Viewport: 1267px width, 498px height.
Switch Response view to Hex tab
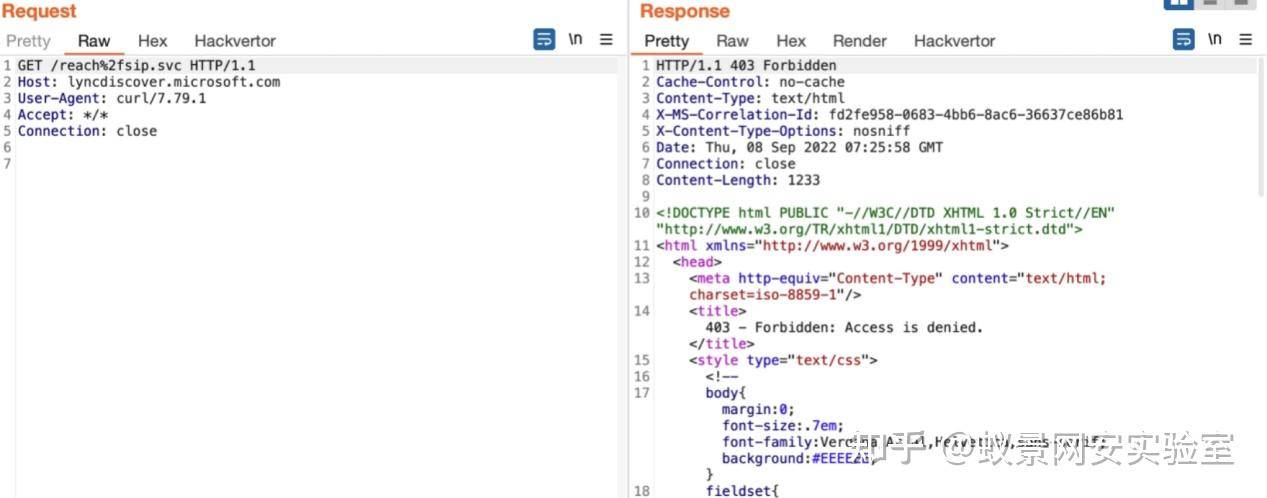pyautogui.click(x=791, y=41)
